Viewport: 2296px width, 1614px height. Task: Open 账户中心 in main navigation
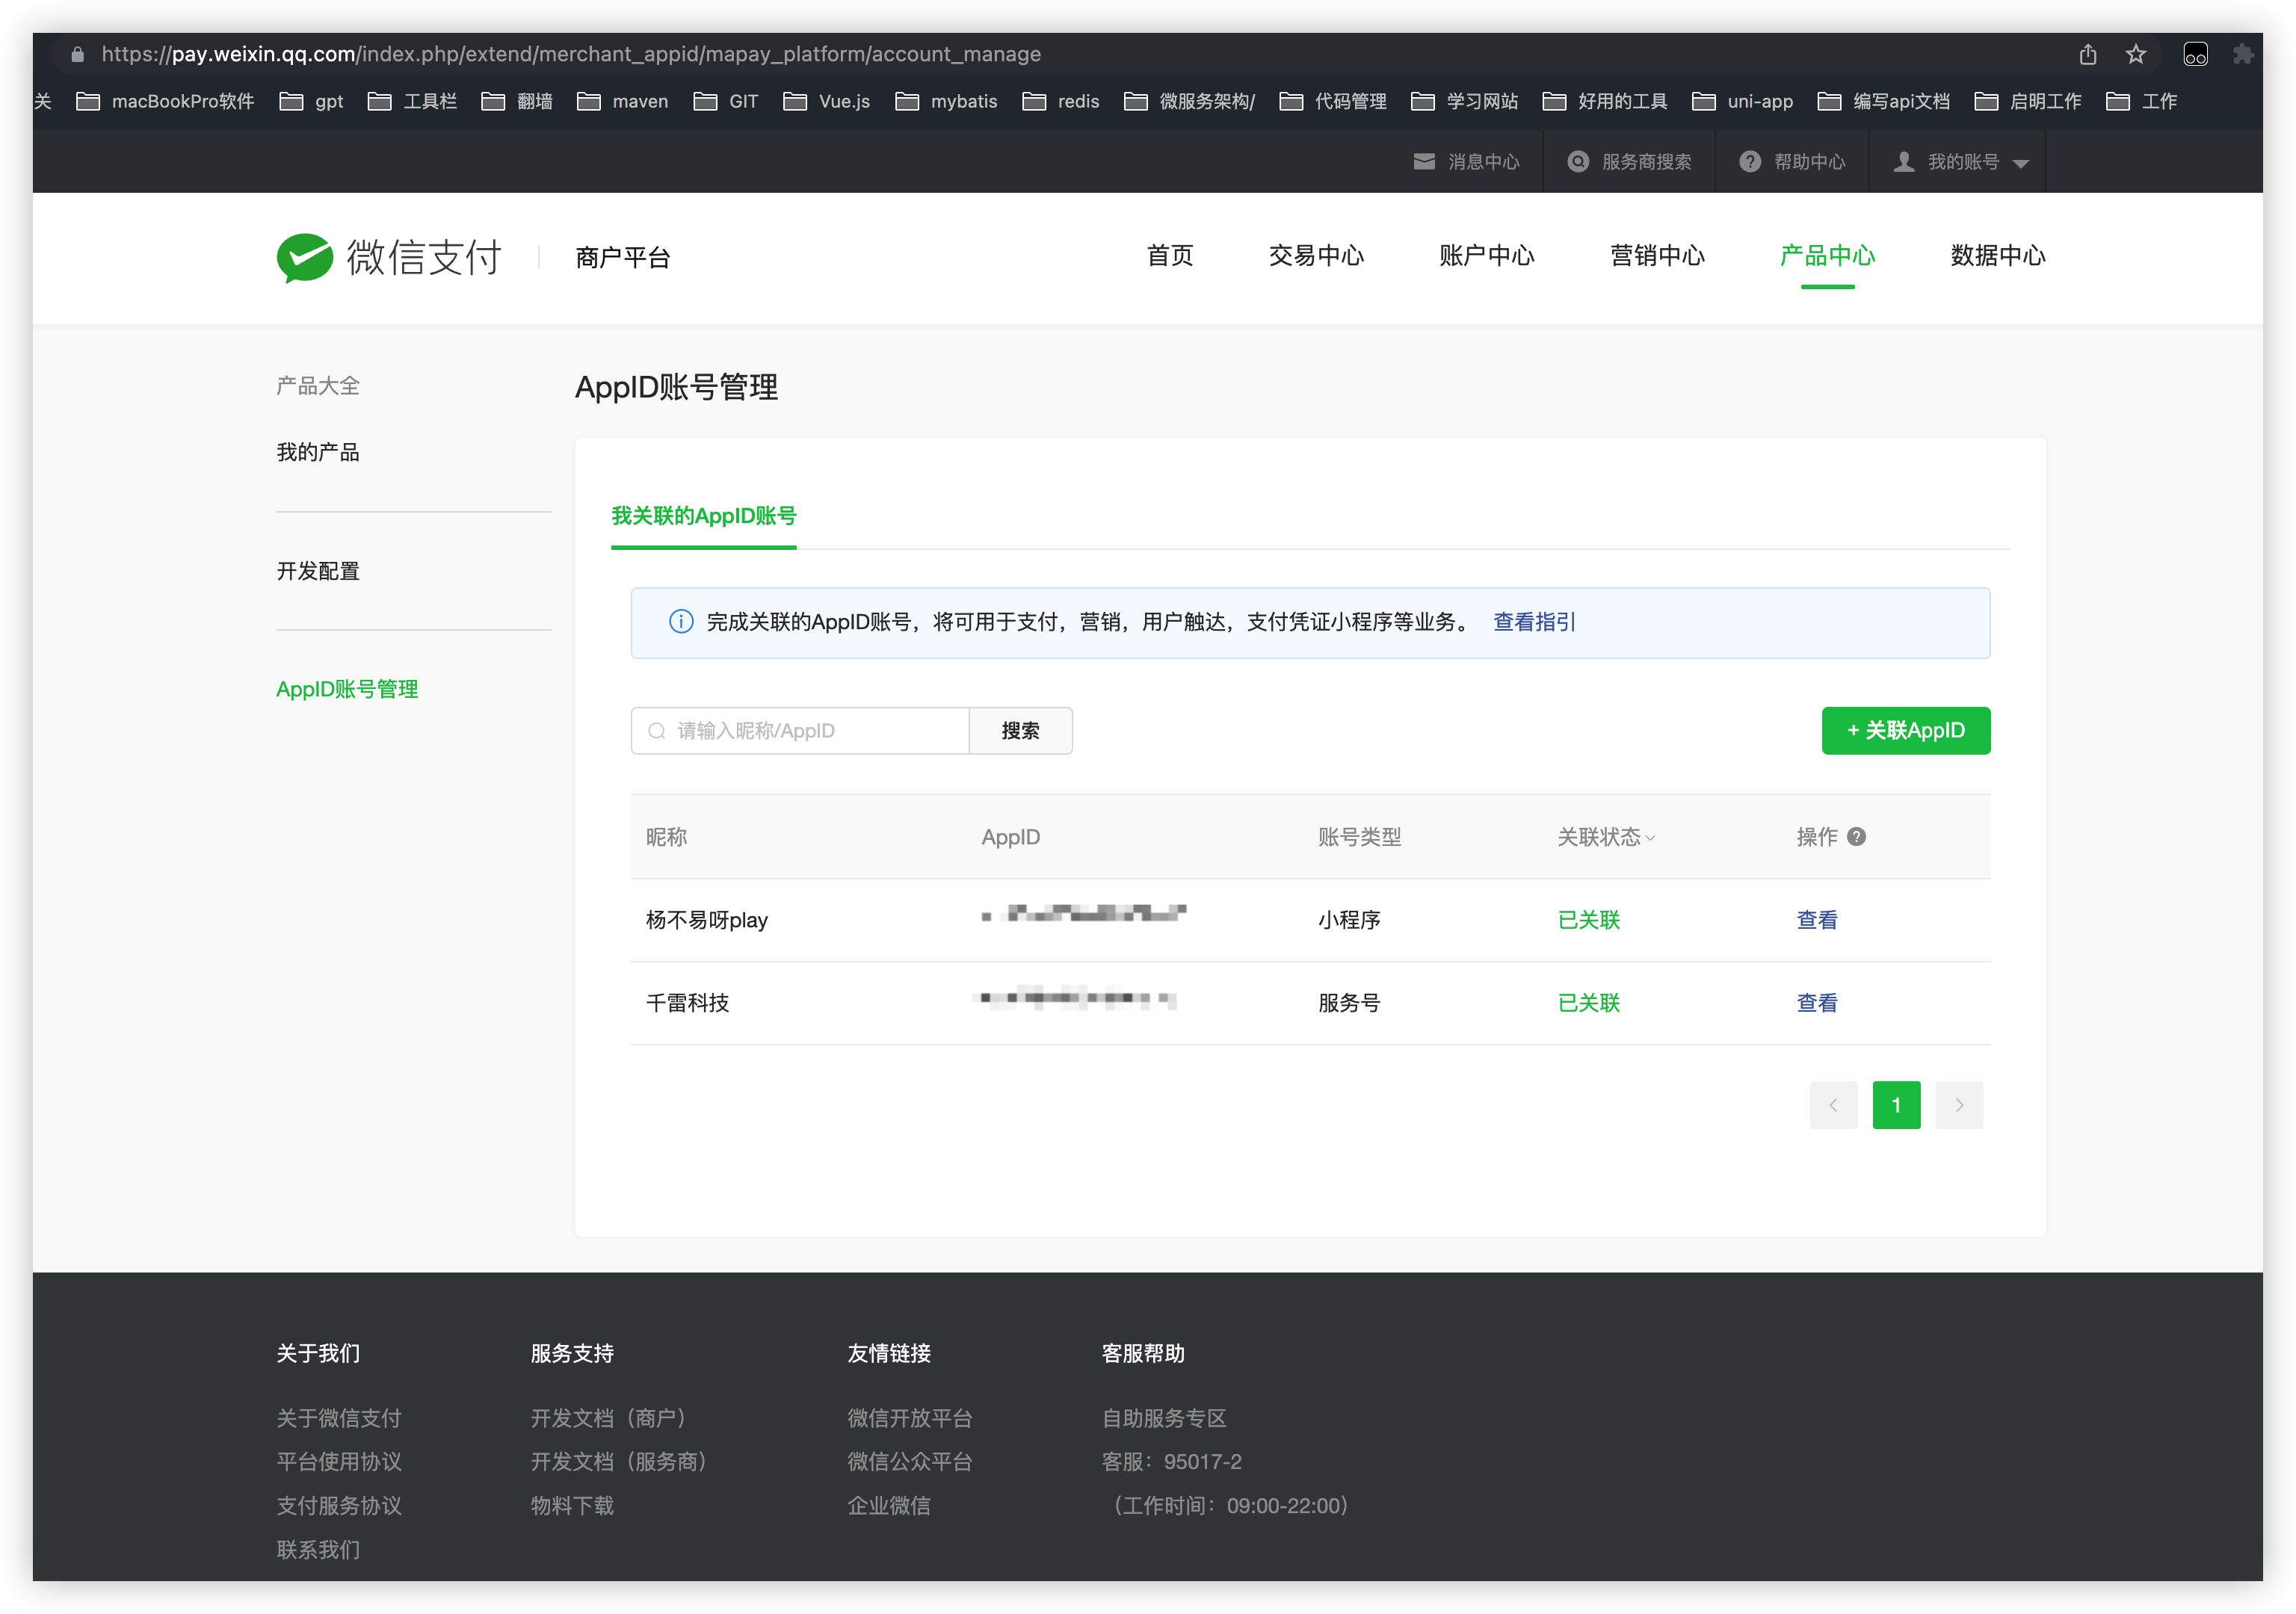pos(1487,256)
